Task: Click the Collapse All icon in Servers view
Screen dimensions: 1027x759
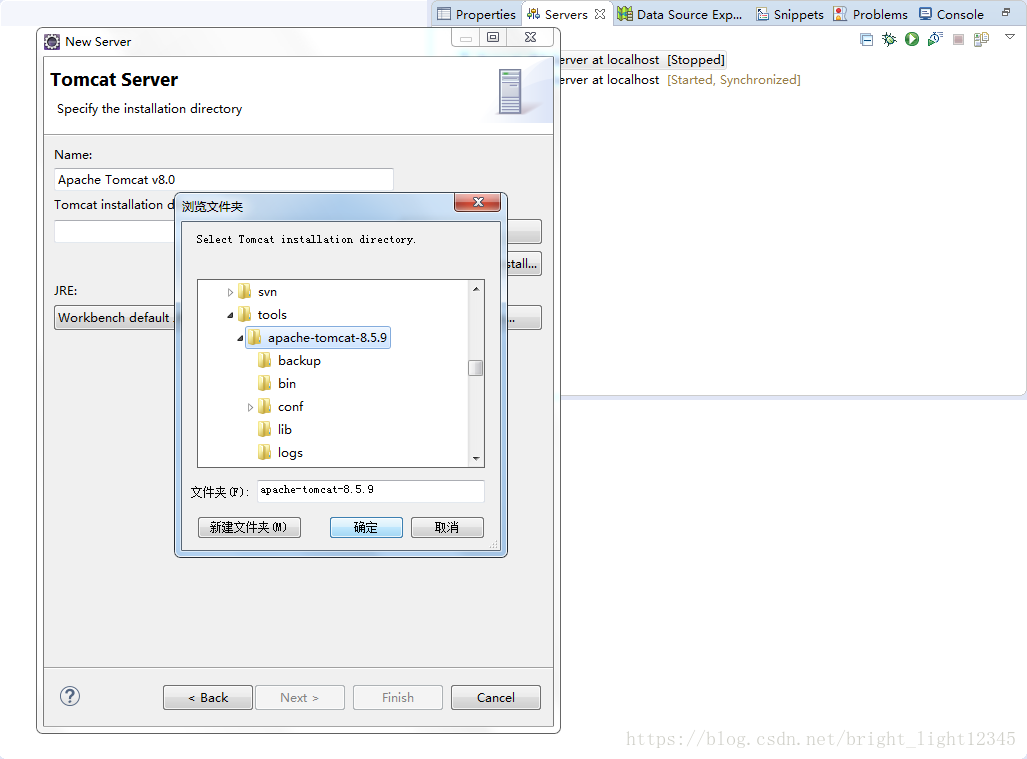Action: coord(867,40)
